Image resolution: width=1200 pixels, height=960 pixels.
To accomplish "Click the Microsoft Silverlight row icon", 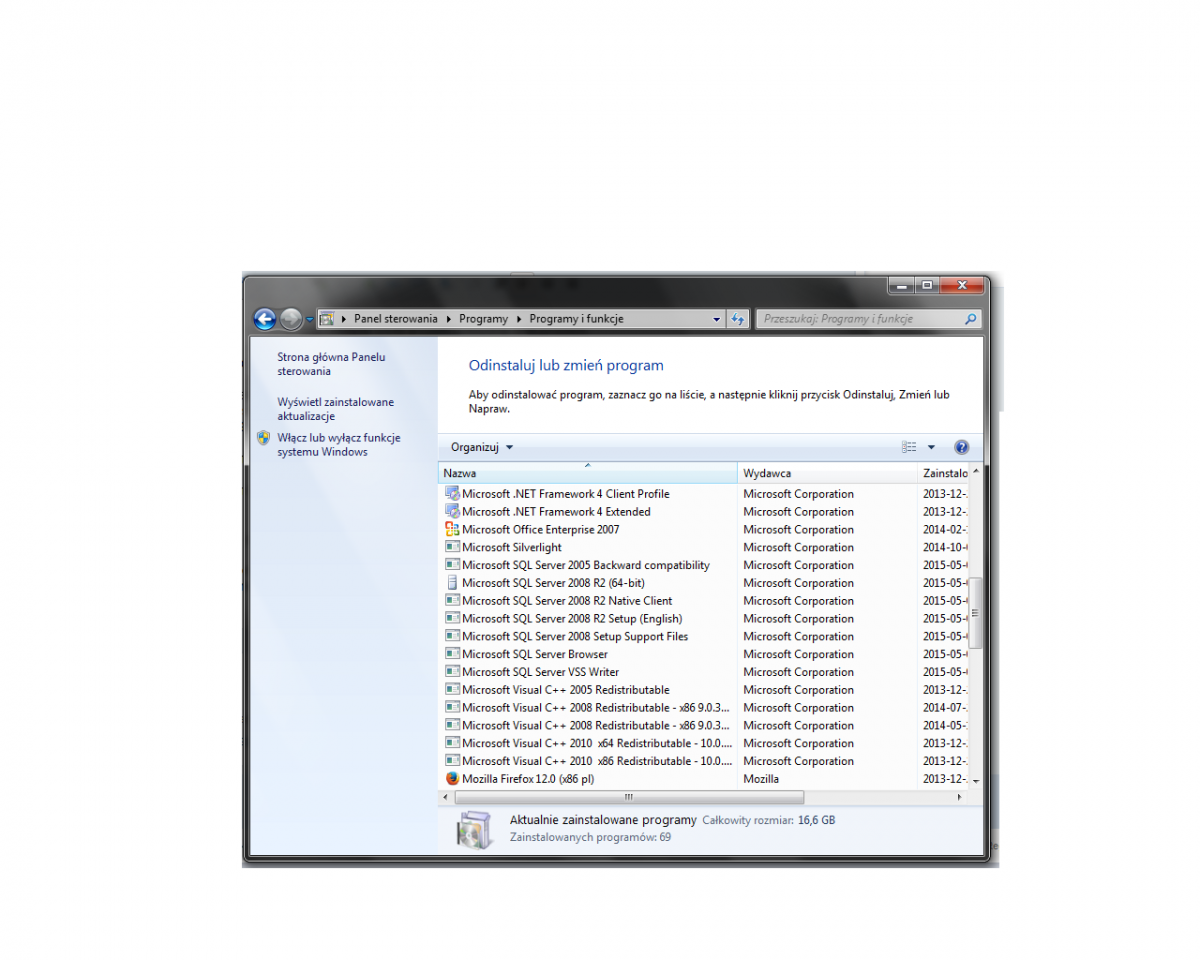I will [452, 547].
